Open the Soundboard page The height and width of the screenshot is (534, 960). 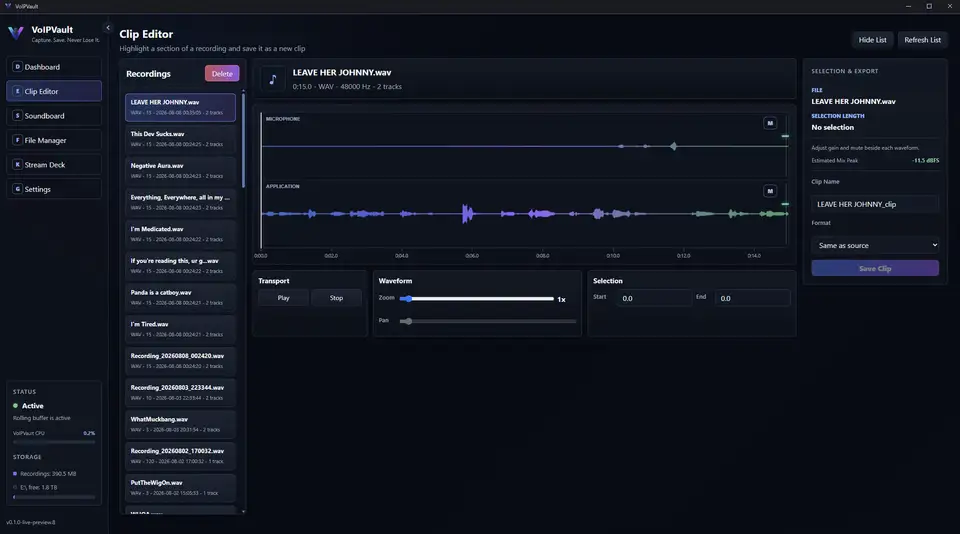click(x=54, y=116)
